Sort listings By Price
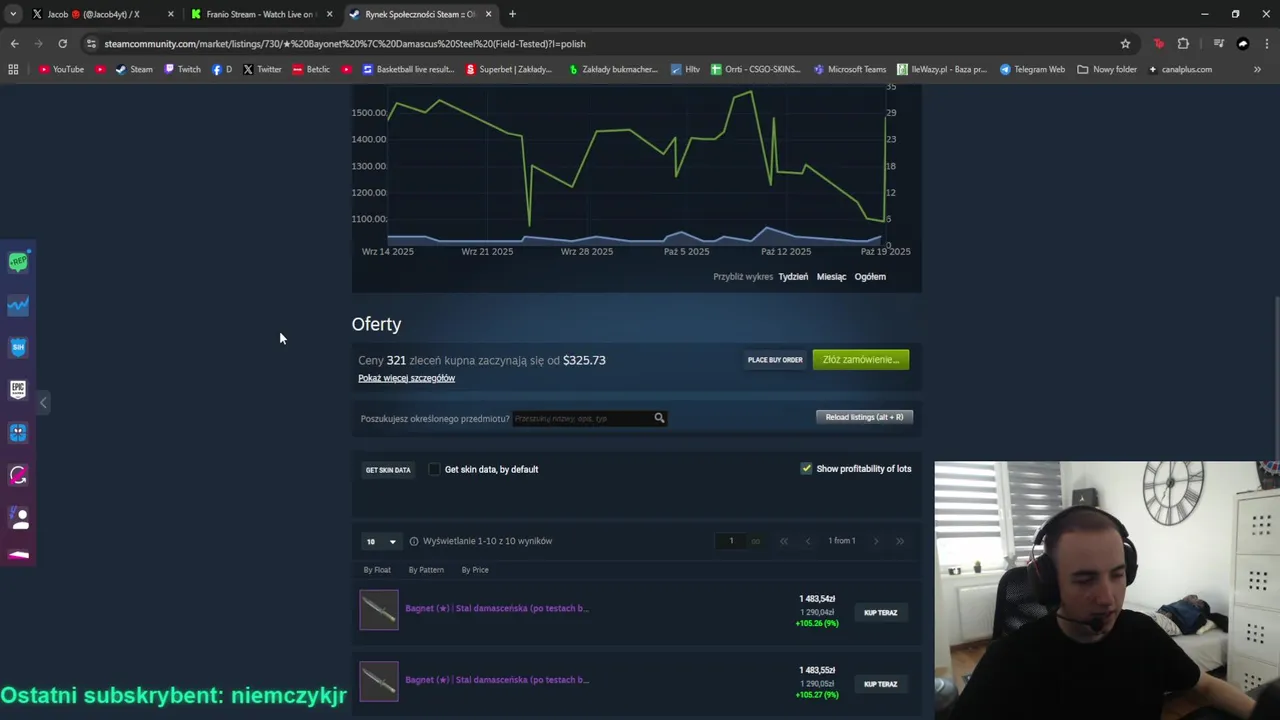The height and width of the screenshot is (720, 1280). (x=475, y=570)
